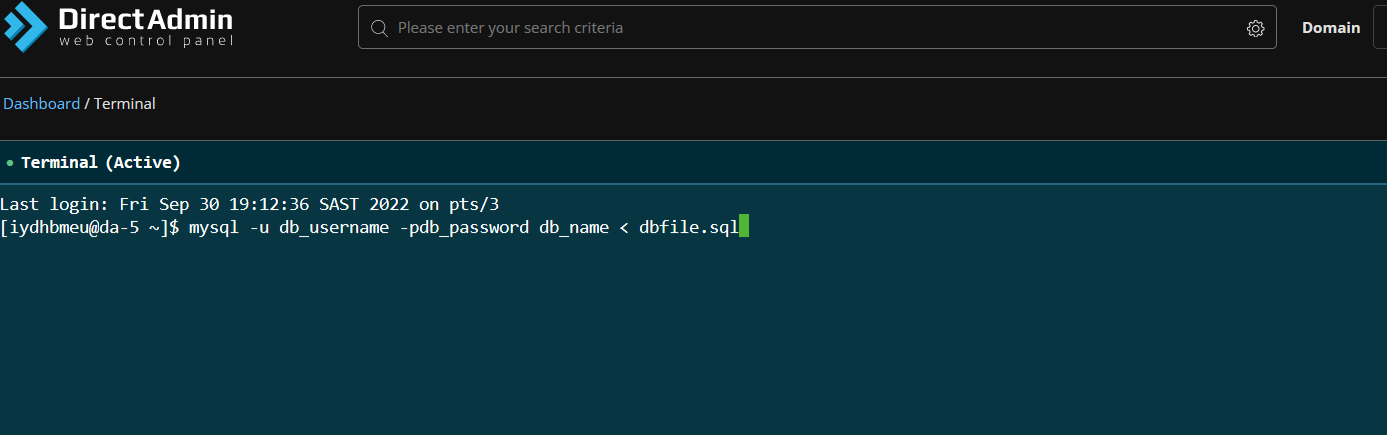
Task: Click the Domain label in the header
Action: tap(1330, 28)
